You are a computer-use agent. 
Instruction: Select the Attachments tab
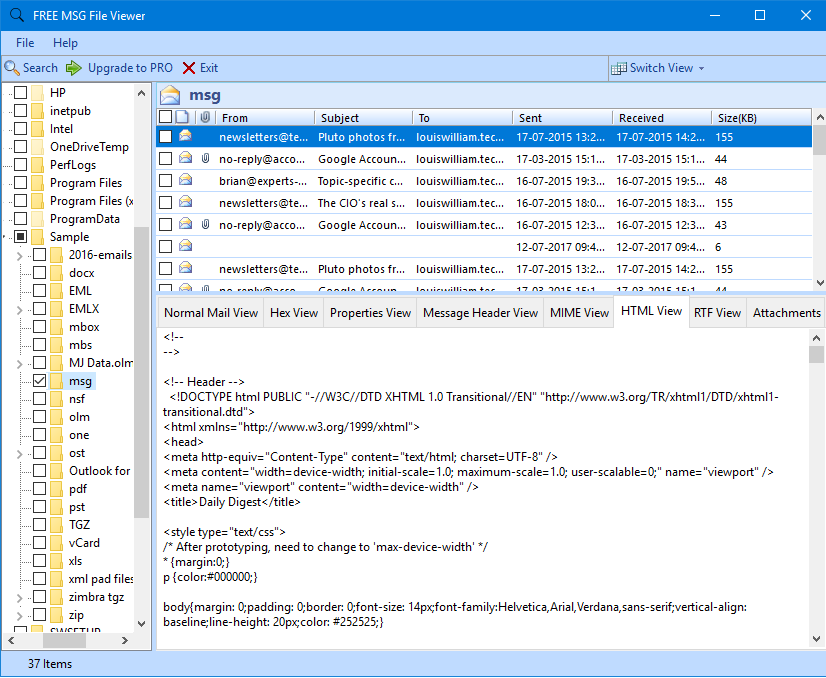[785, 312]
